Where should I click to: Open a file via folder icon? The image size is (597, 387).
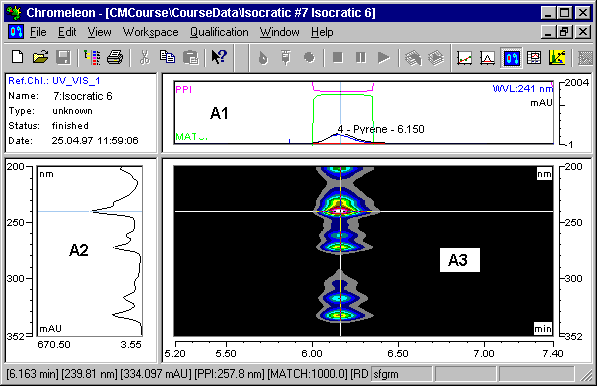click(40, 58)
